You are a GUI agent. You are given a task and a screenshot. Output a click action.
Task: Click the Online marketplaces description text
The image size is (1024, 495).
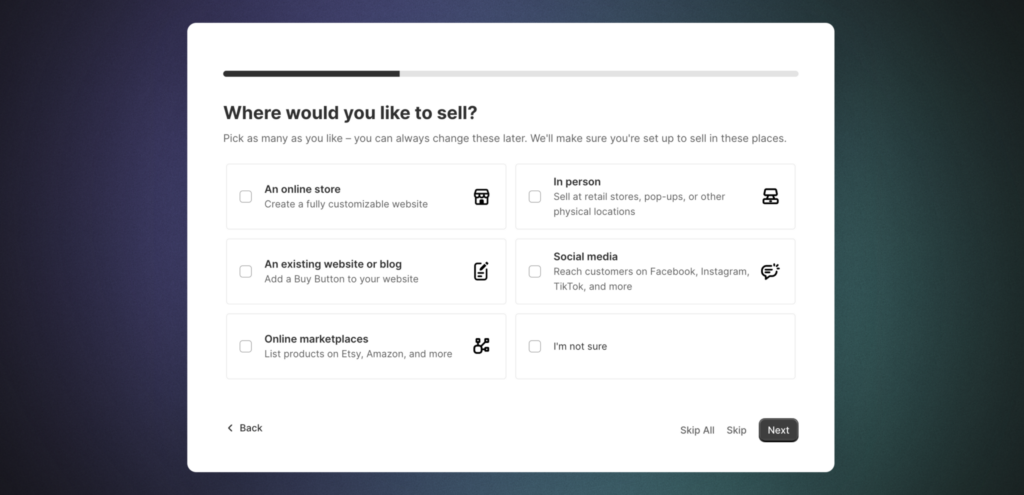point(358,354)
